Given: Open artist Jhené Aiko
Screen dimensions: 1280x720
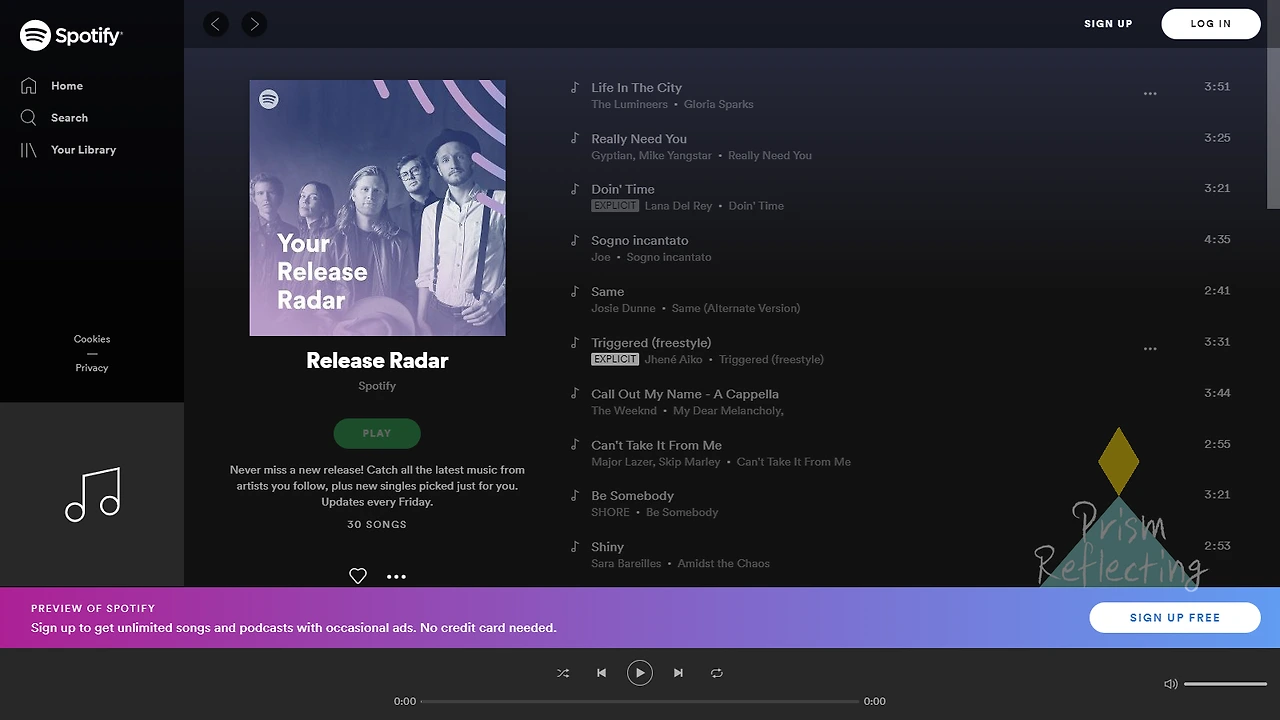Looking at the screenshot, I should pos(673,360).
